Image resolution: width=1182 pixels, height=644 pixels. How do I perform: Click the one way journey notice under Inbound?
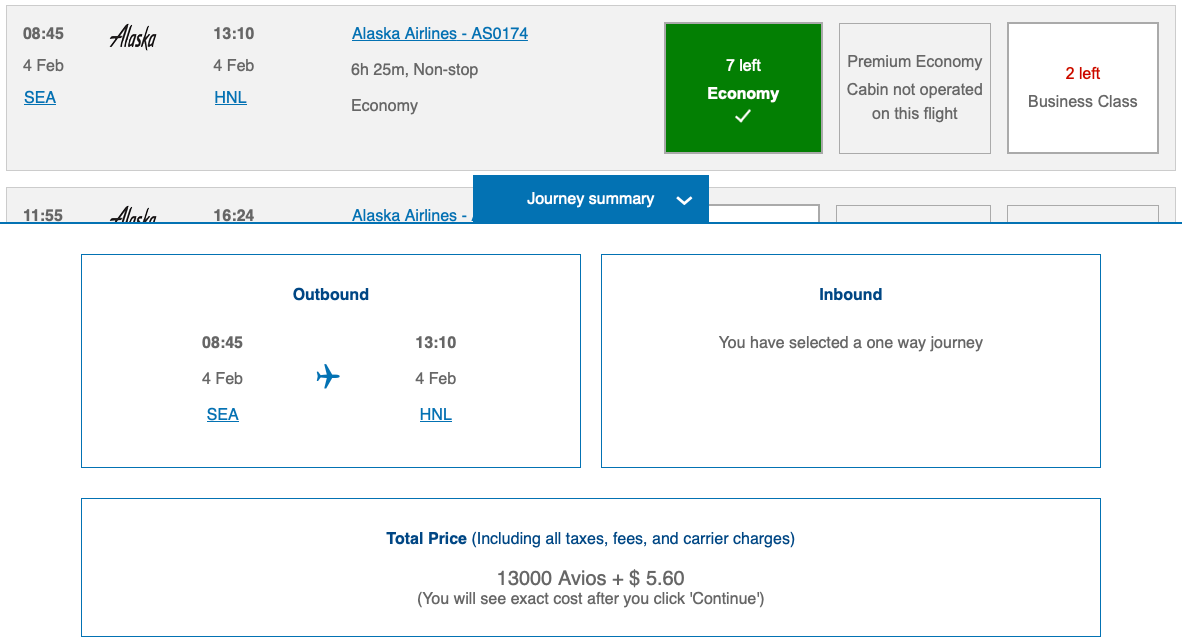tap(850, 342)
